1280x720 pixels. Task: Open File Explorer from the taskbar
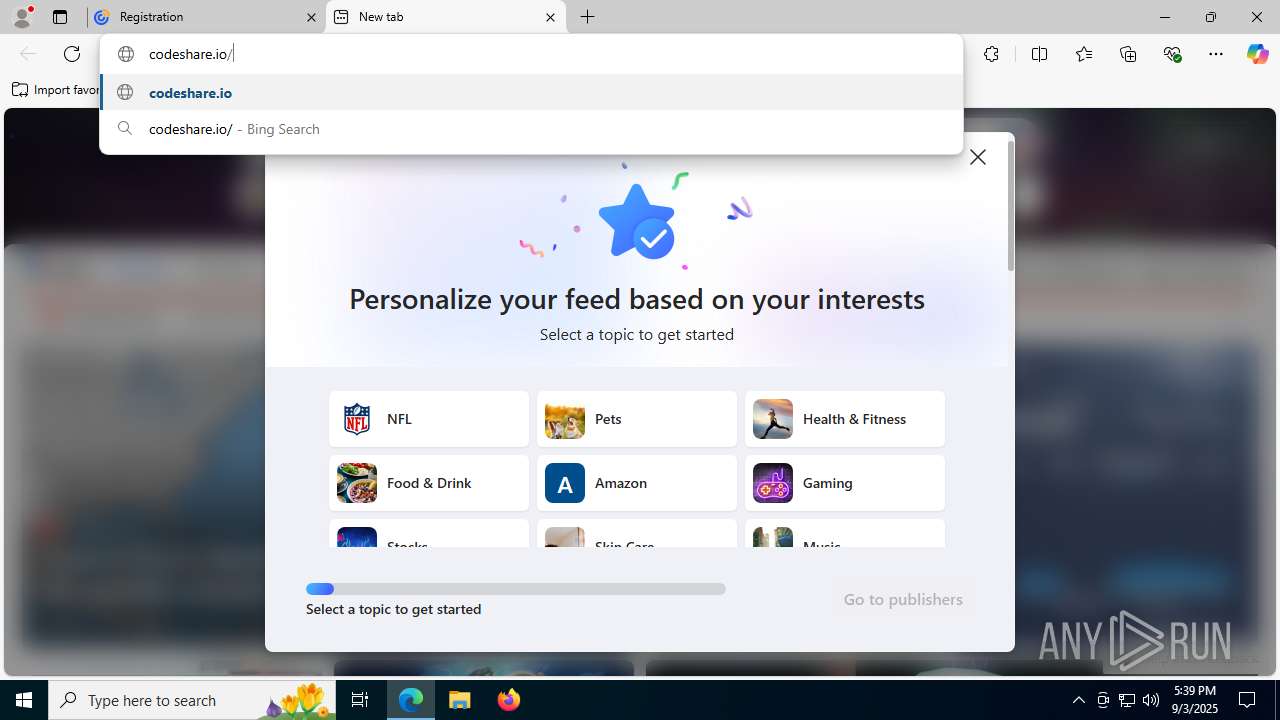pyautogui.click(x=460, y=700)
